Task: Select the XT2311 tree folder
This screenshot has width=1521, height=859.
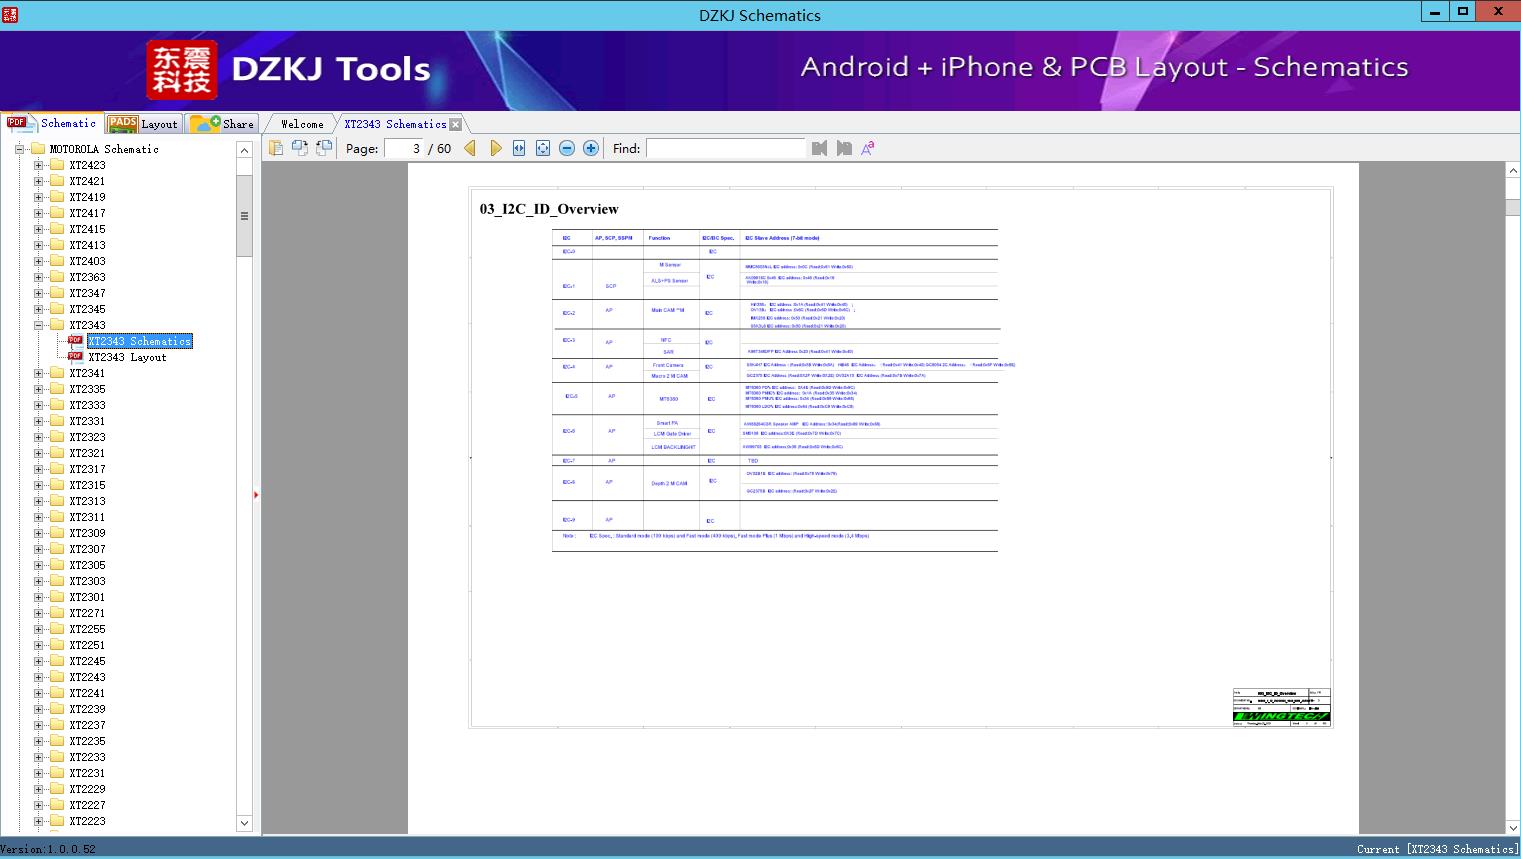Action: (x=87, y=517)
